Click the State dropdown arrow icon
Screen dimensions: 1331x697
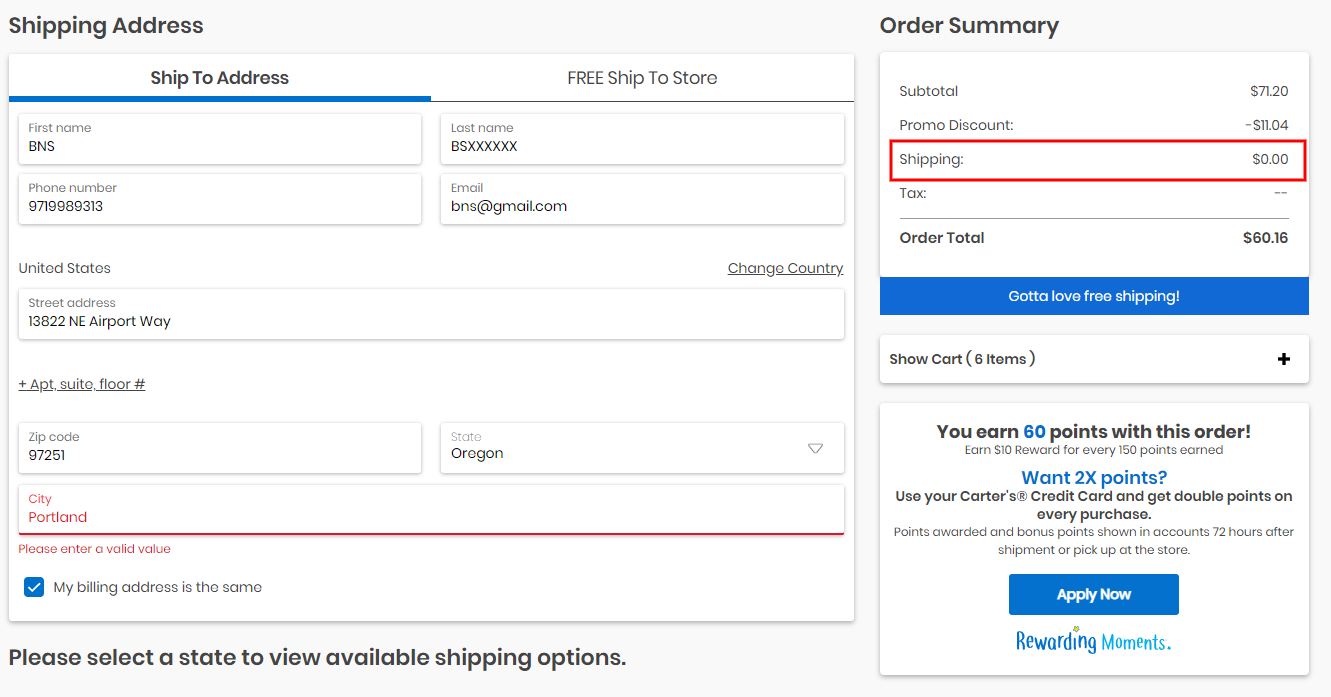pos(815,448)
